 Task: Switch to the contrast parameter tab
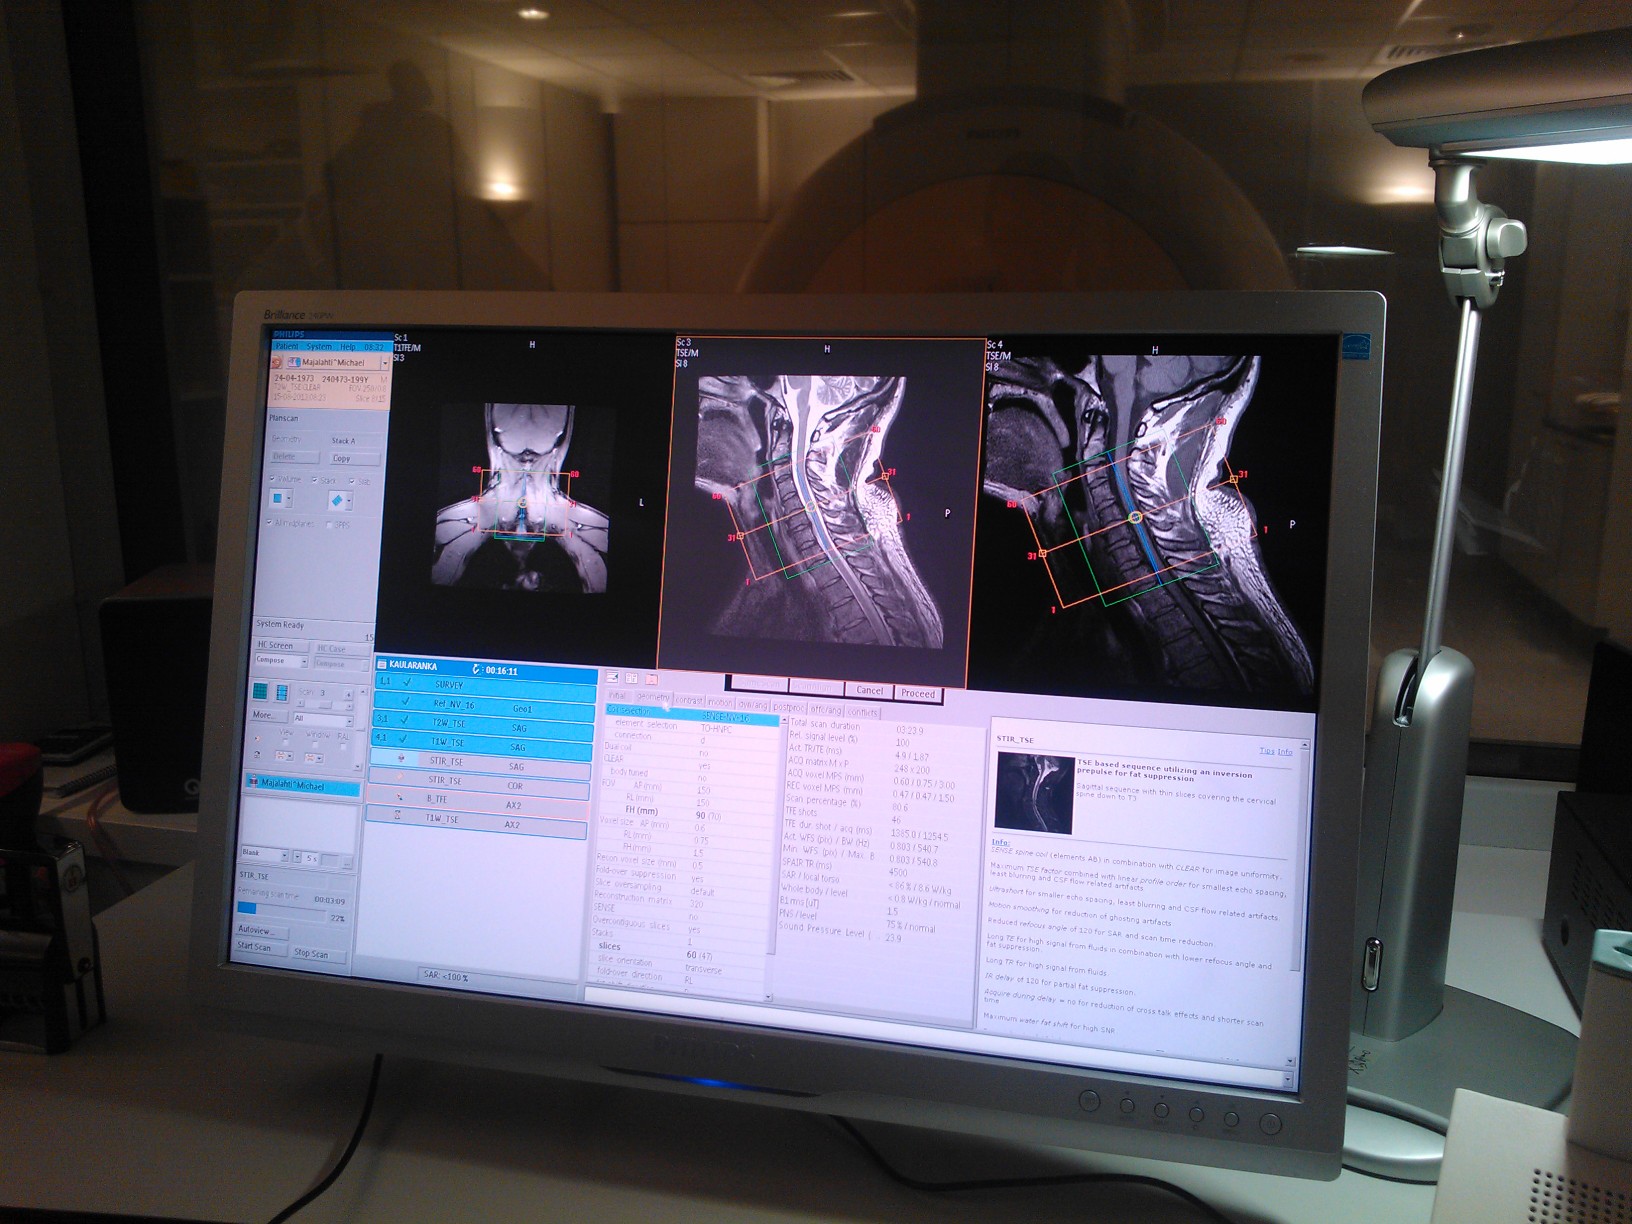(688, 701)
